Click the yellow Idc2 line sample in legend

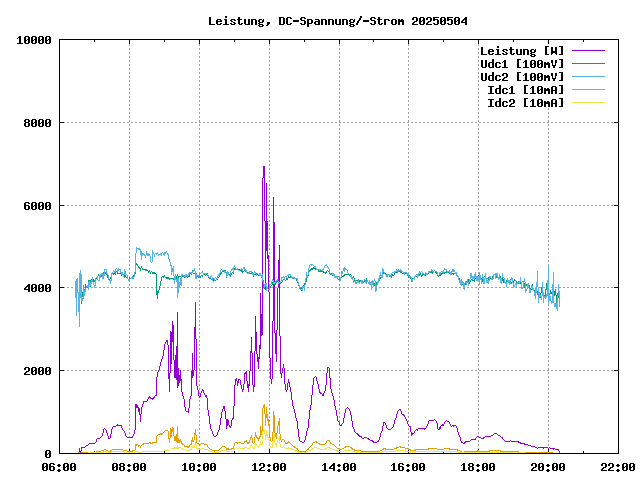click(x=587, y=103)
